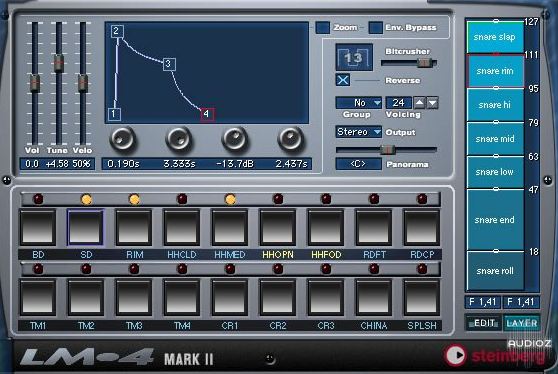Screen dimensions: 558x374
Task: Trigger the CR1 crash pad
Action: (x=230, y=297)
